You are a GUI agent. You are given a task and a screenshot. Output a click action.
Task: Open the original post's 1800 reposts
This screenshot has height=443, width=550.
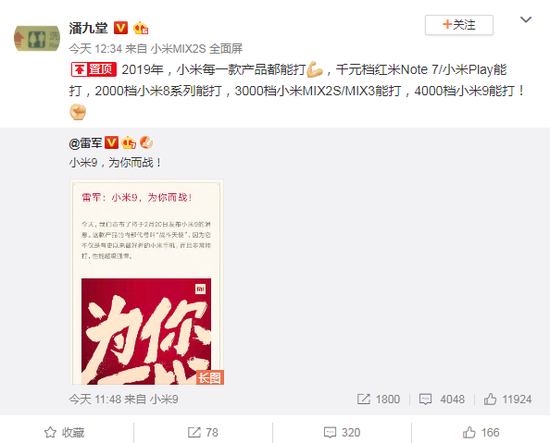click(378, 399)
